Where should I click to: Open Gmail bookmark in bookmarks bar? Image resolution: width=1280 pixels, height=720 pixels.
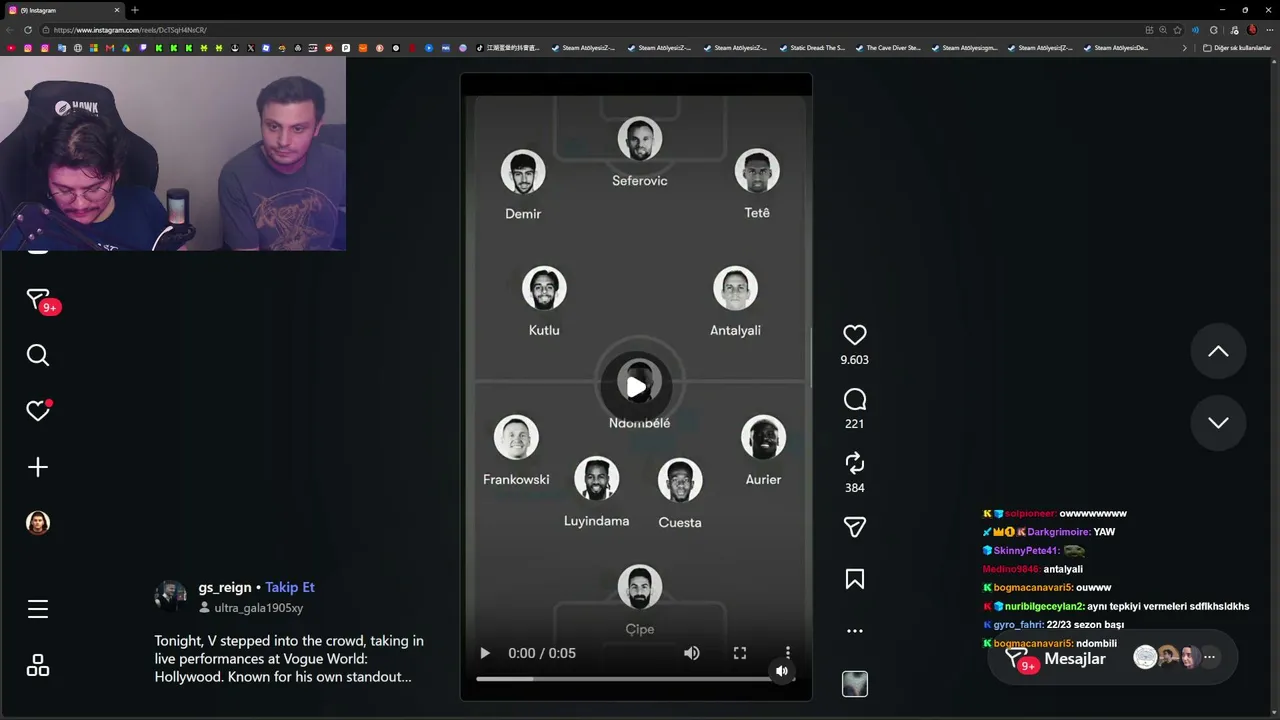pos(110,48)
